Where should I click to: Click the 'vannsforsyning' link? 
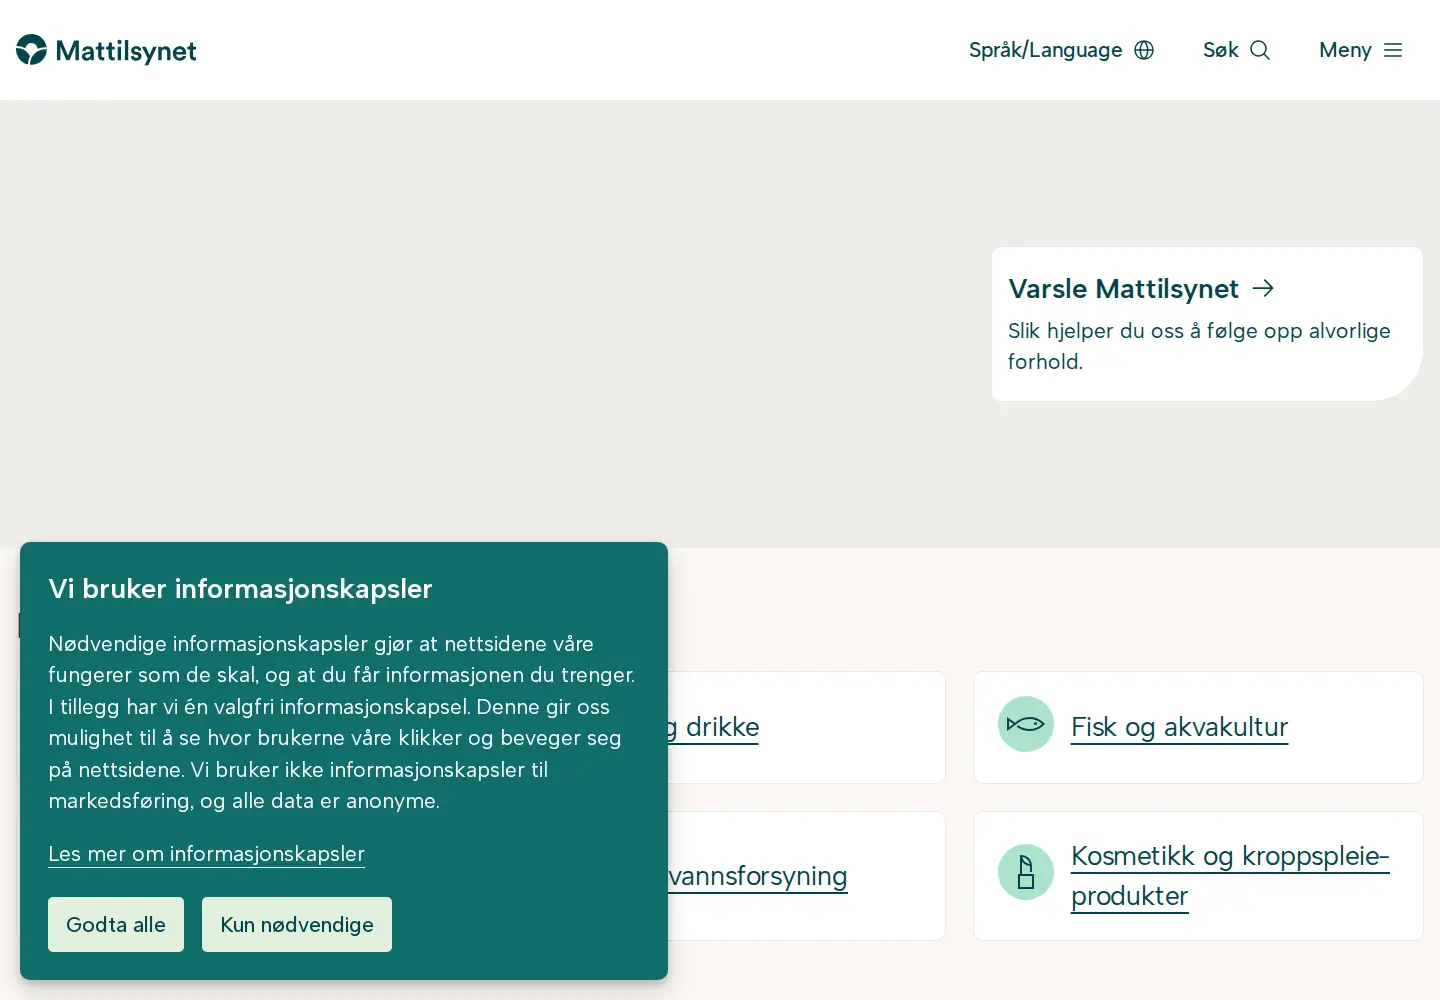click(x=758, y=876)
